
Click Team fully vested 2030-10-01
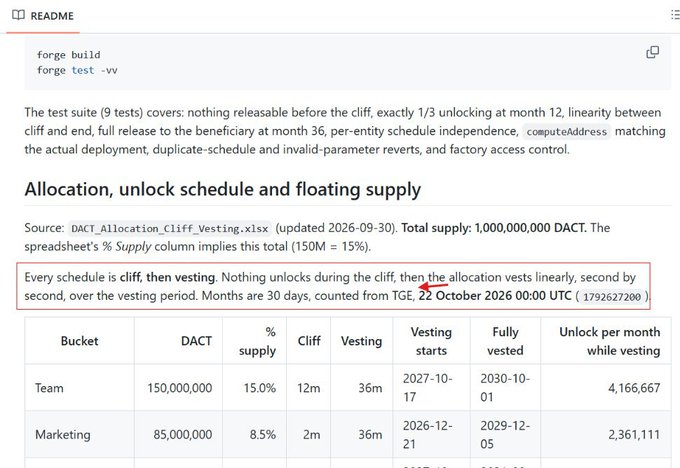[x=505, y=388]
